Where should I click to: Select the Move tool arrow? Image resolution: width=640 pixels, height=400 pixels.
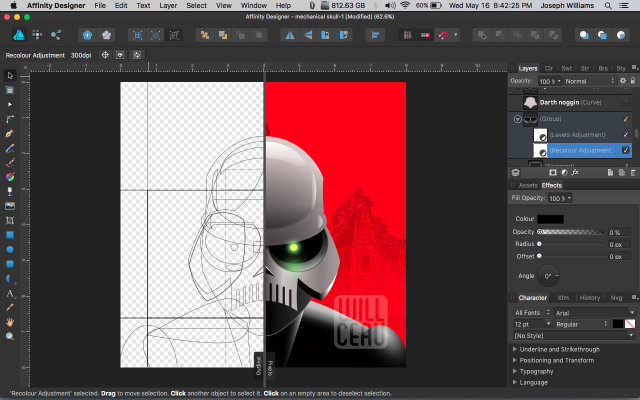click(x=10, y=76)
